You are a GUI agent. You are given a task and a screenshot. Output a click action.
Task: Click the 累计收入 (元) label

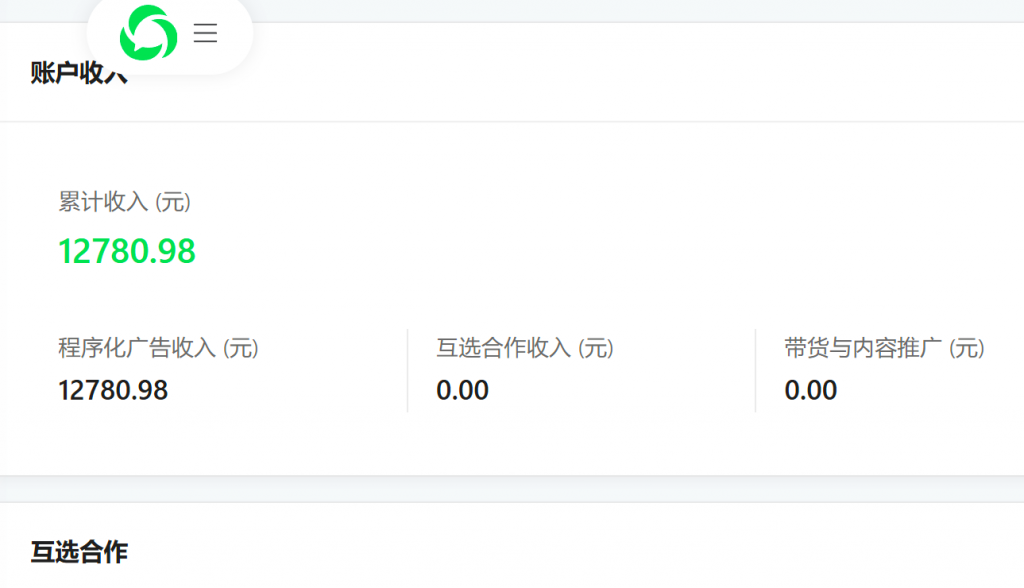(x=127, y=203)
